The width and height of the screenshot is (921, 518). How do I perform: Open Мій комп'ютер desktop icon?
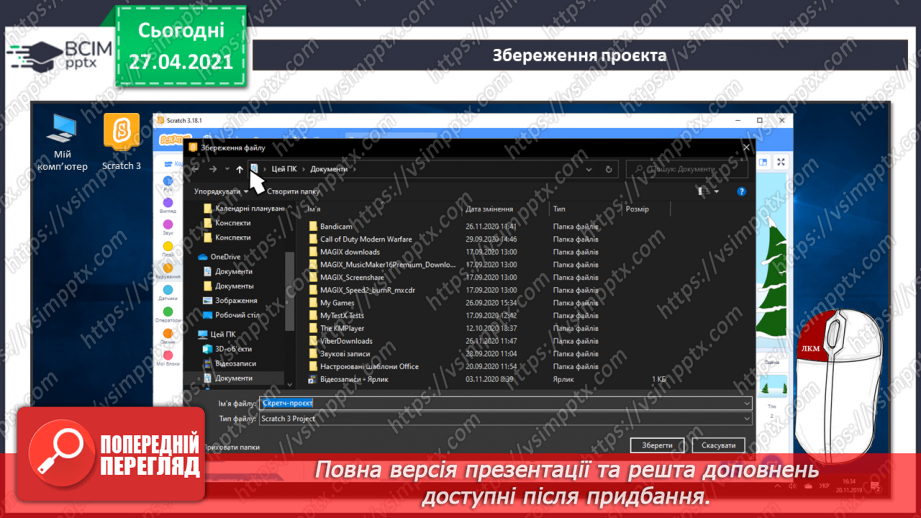pos(62,143)
